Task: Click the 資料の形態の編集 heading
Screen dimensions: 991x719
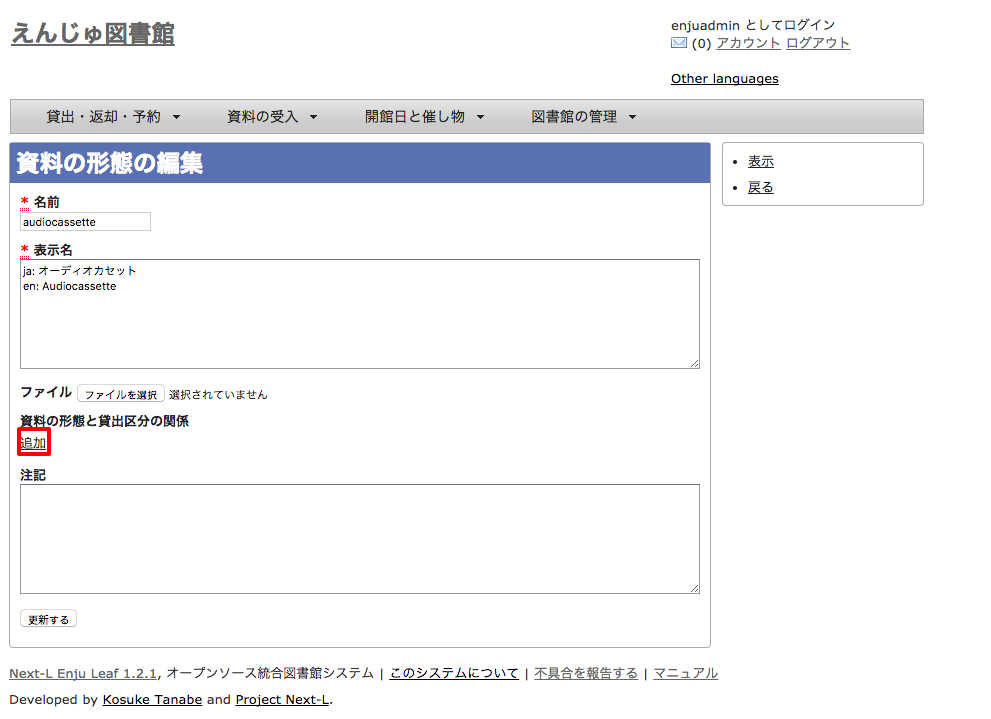Action: (x=109, y=163)
